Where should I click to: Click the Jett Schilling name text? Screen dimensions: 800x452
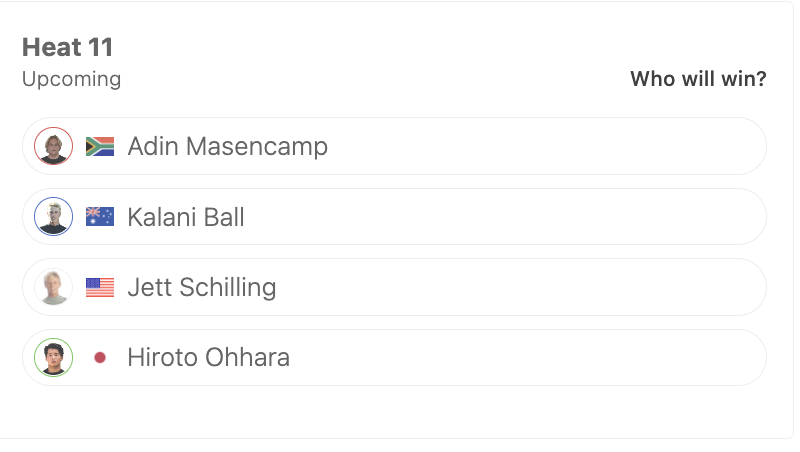202,287
